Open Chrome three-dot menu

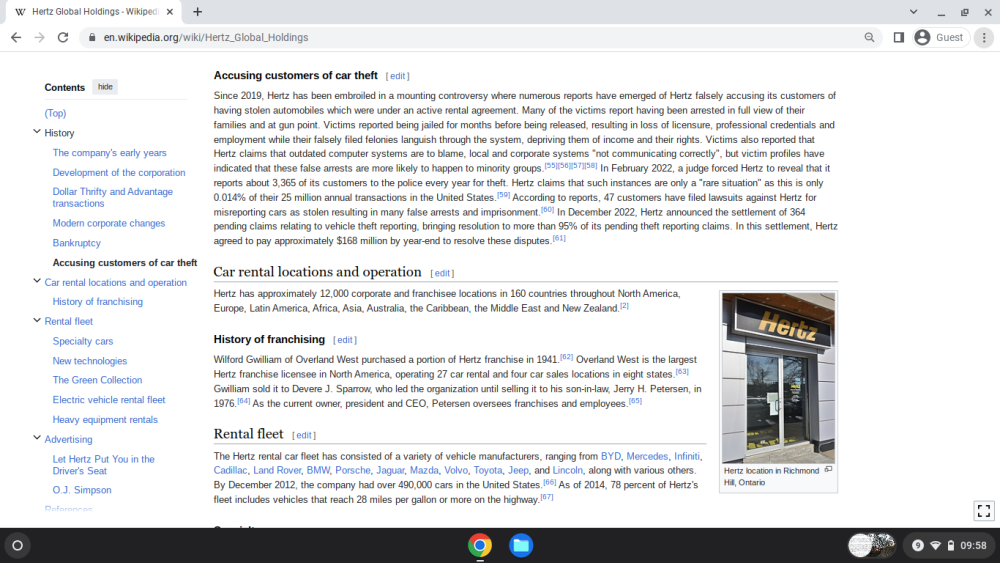(x=984, y=38)
